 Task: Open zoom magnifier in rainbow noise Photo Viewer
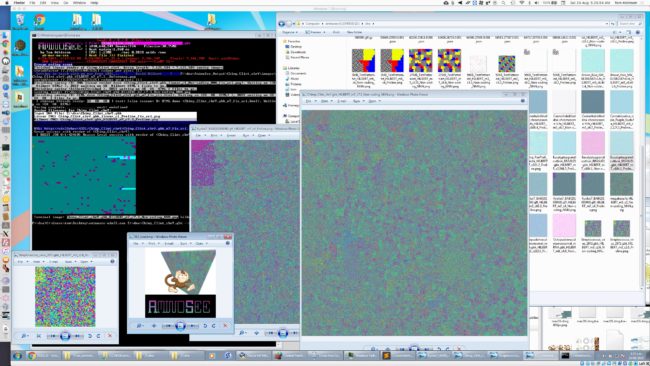pyautogui.click(x=24, y=336)
